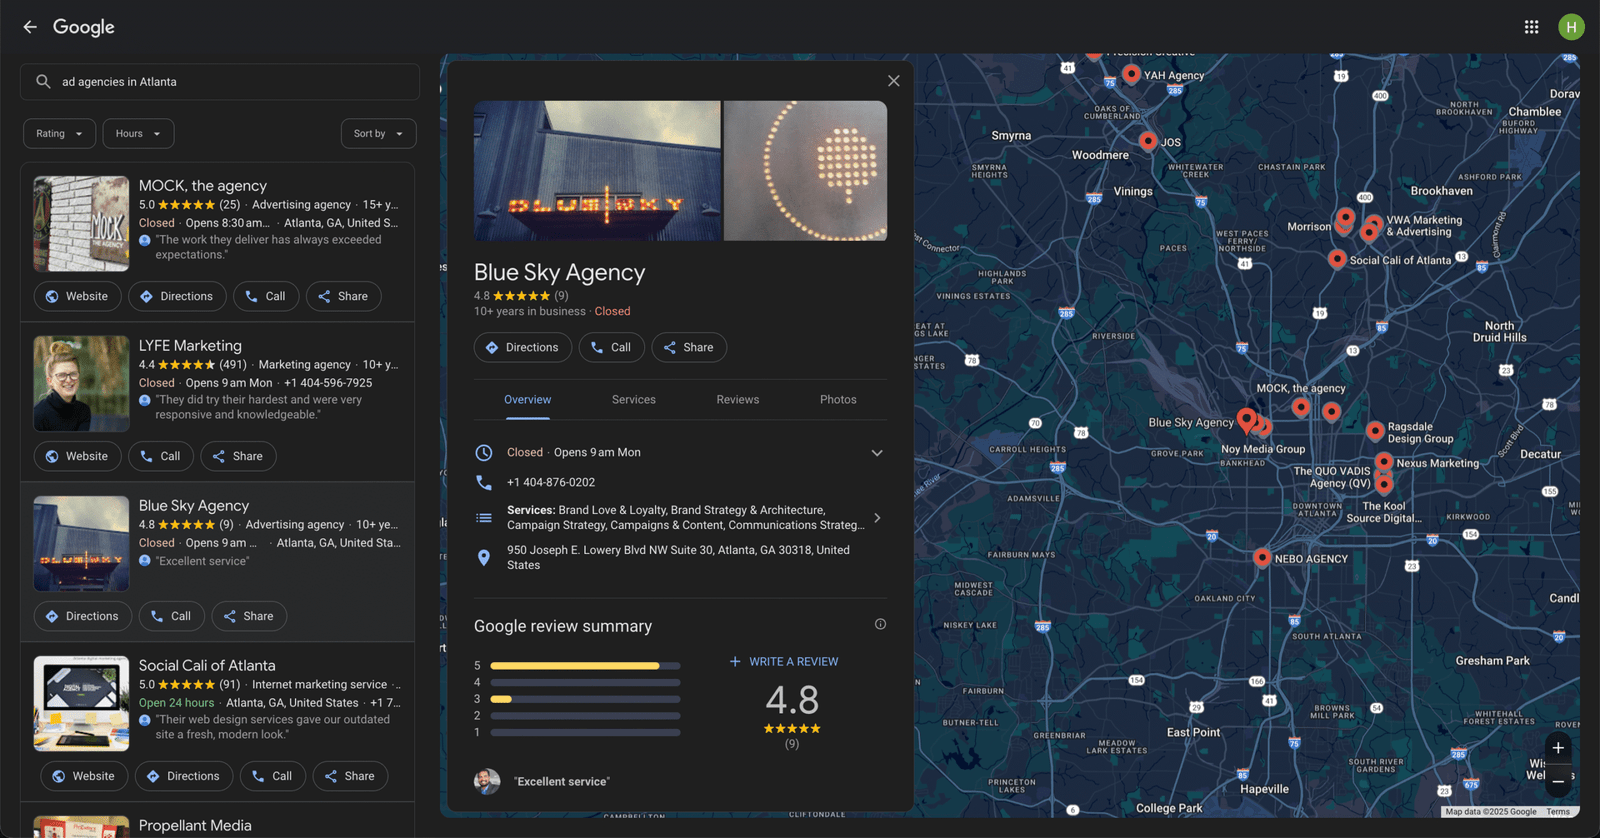This screenshot has width=1600, height=838.
Task: Open the 'Excellent service' review snippet
Action: (x=561, y=782)
